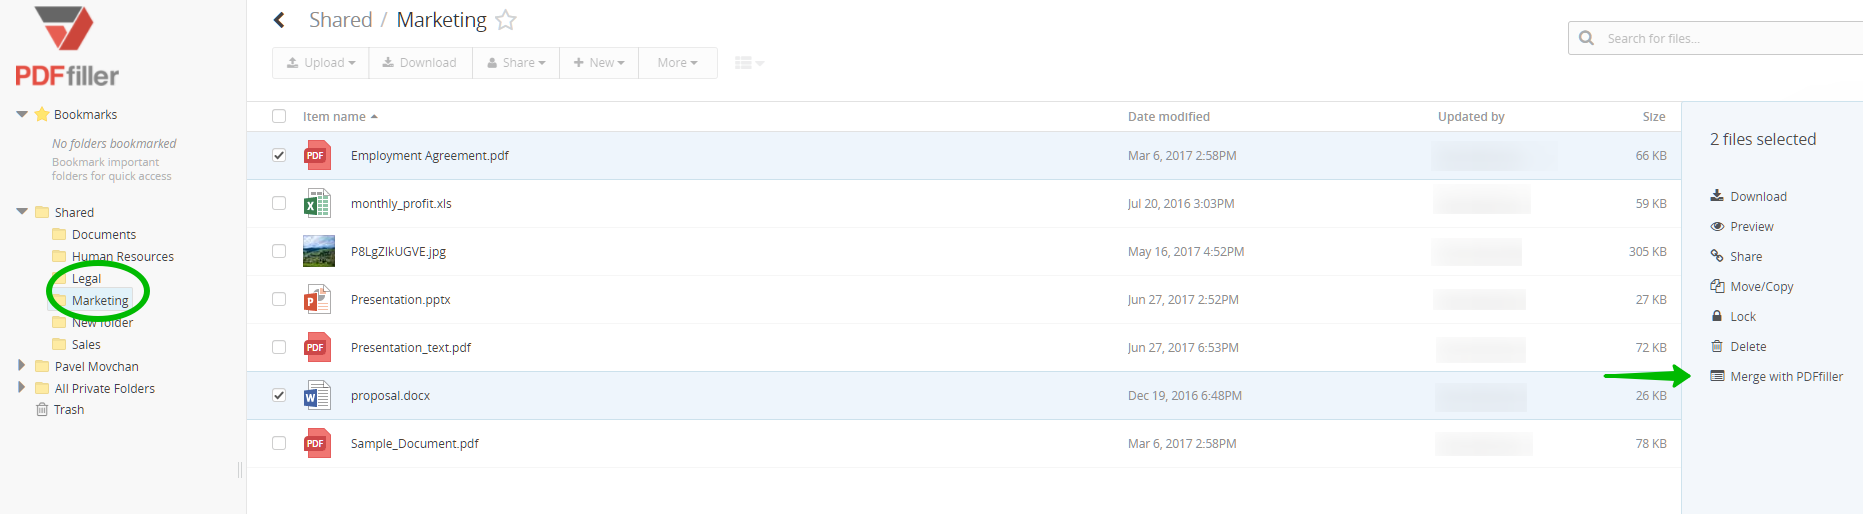This screenshot has width=1863, height=514.
Task: Click the Lock action link
Action: (1743, 316)
